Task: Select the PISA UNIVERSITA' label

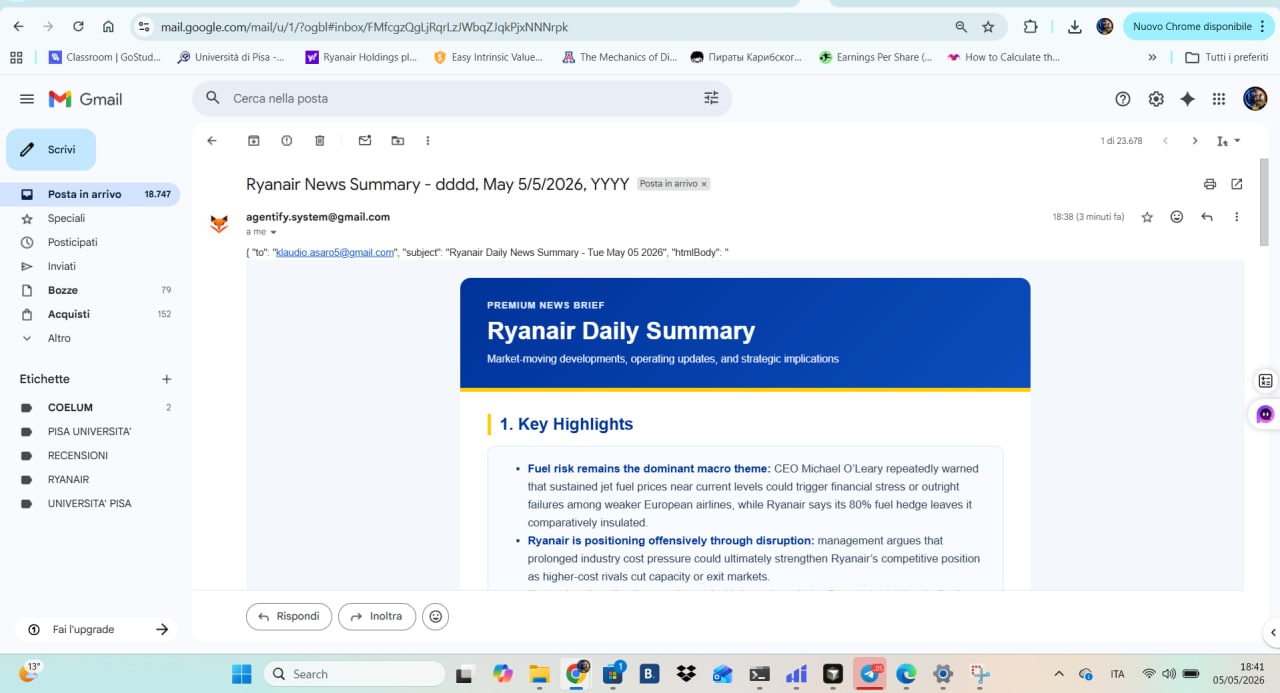Action: coord(90,431)
